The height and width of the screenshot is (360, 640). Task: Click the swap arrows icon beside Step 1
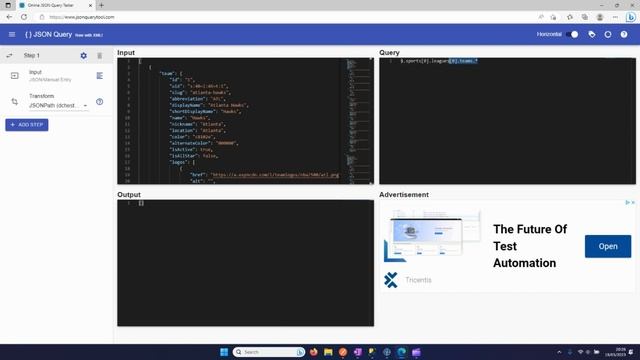coord(9,56)
